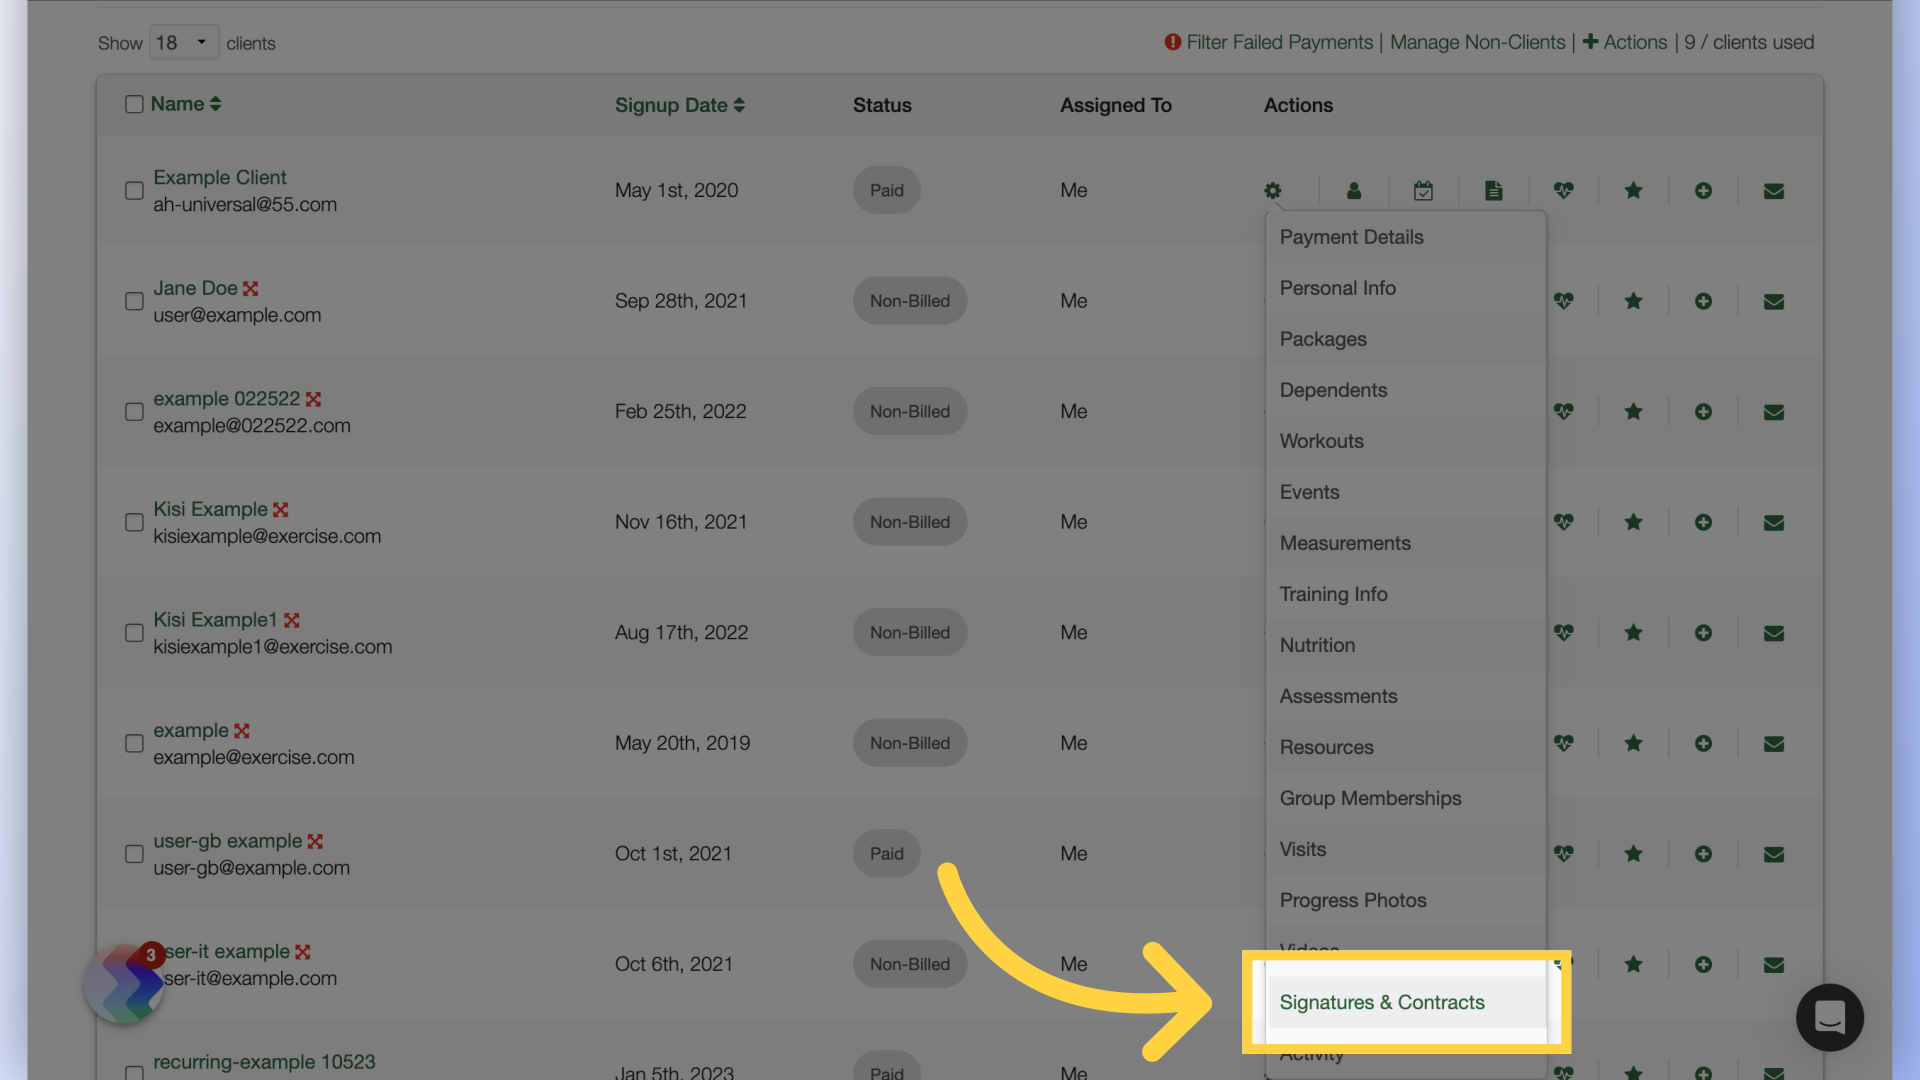Open the calendar icon for Example Client

[1423, 190]
